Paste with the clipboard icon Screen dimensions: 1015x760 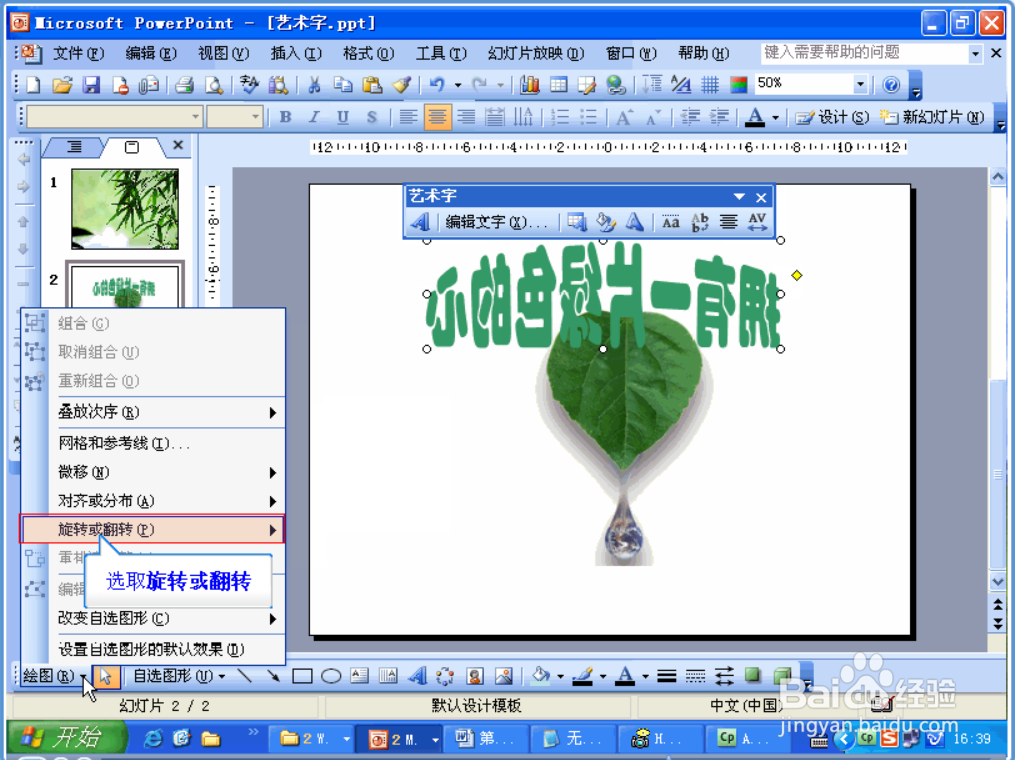pos(372,85)
